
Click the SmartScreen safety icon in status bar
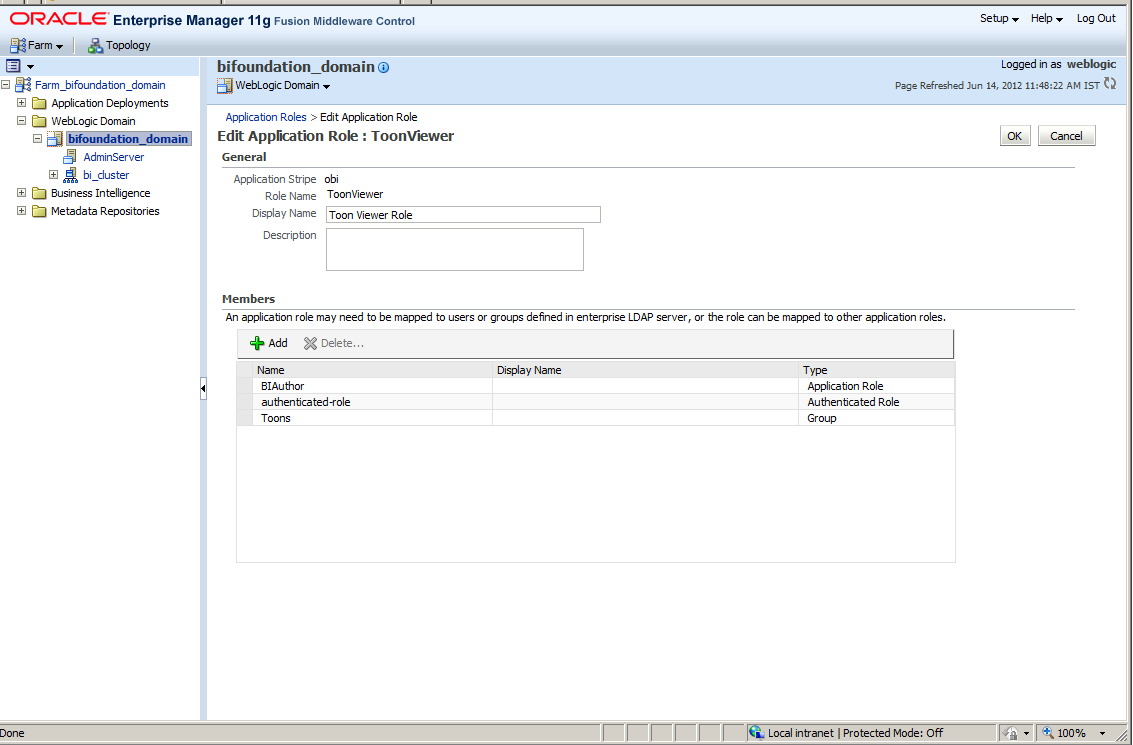[x=1013, y=732]
